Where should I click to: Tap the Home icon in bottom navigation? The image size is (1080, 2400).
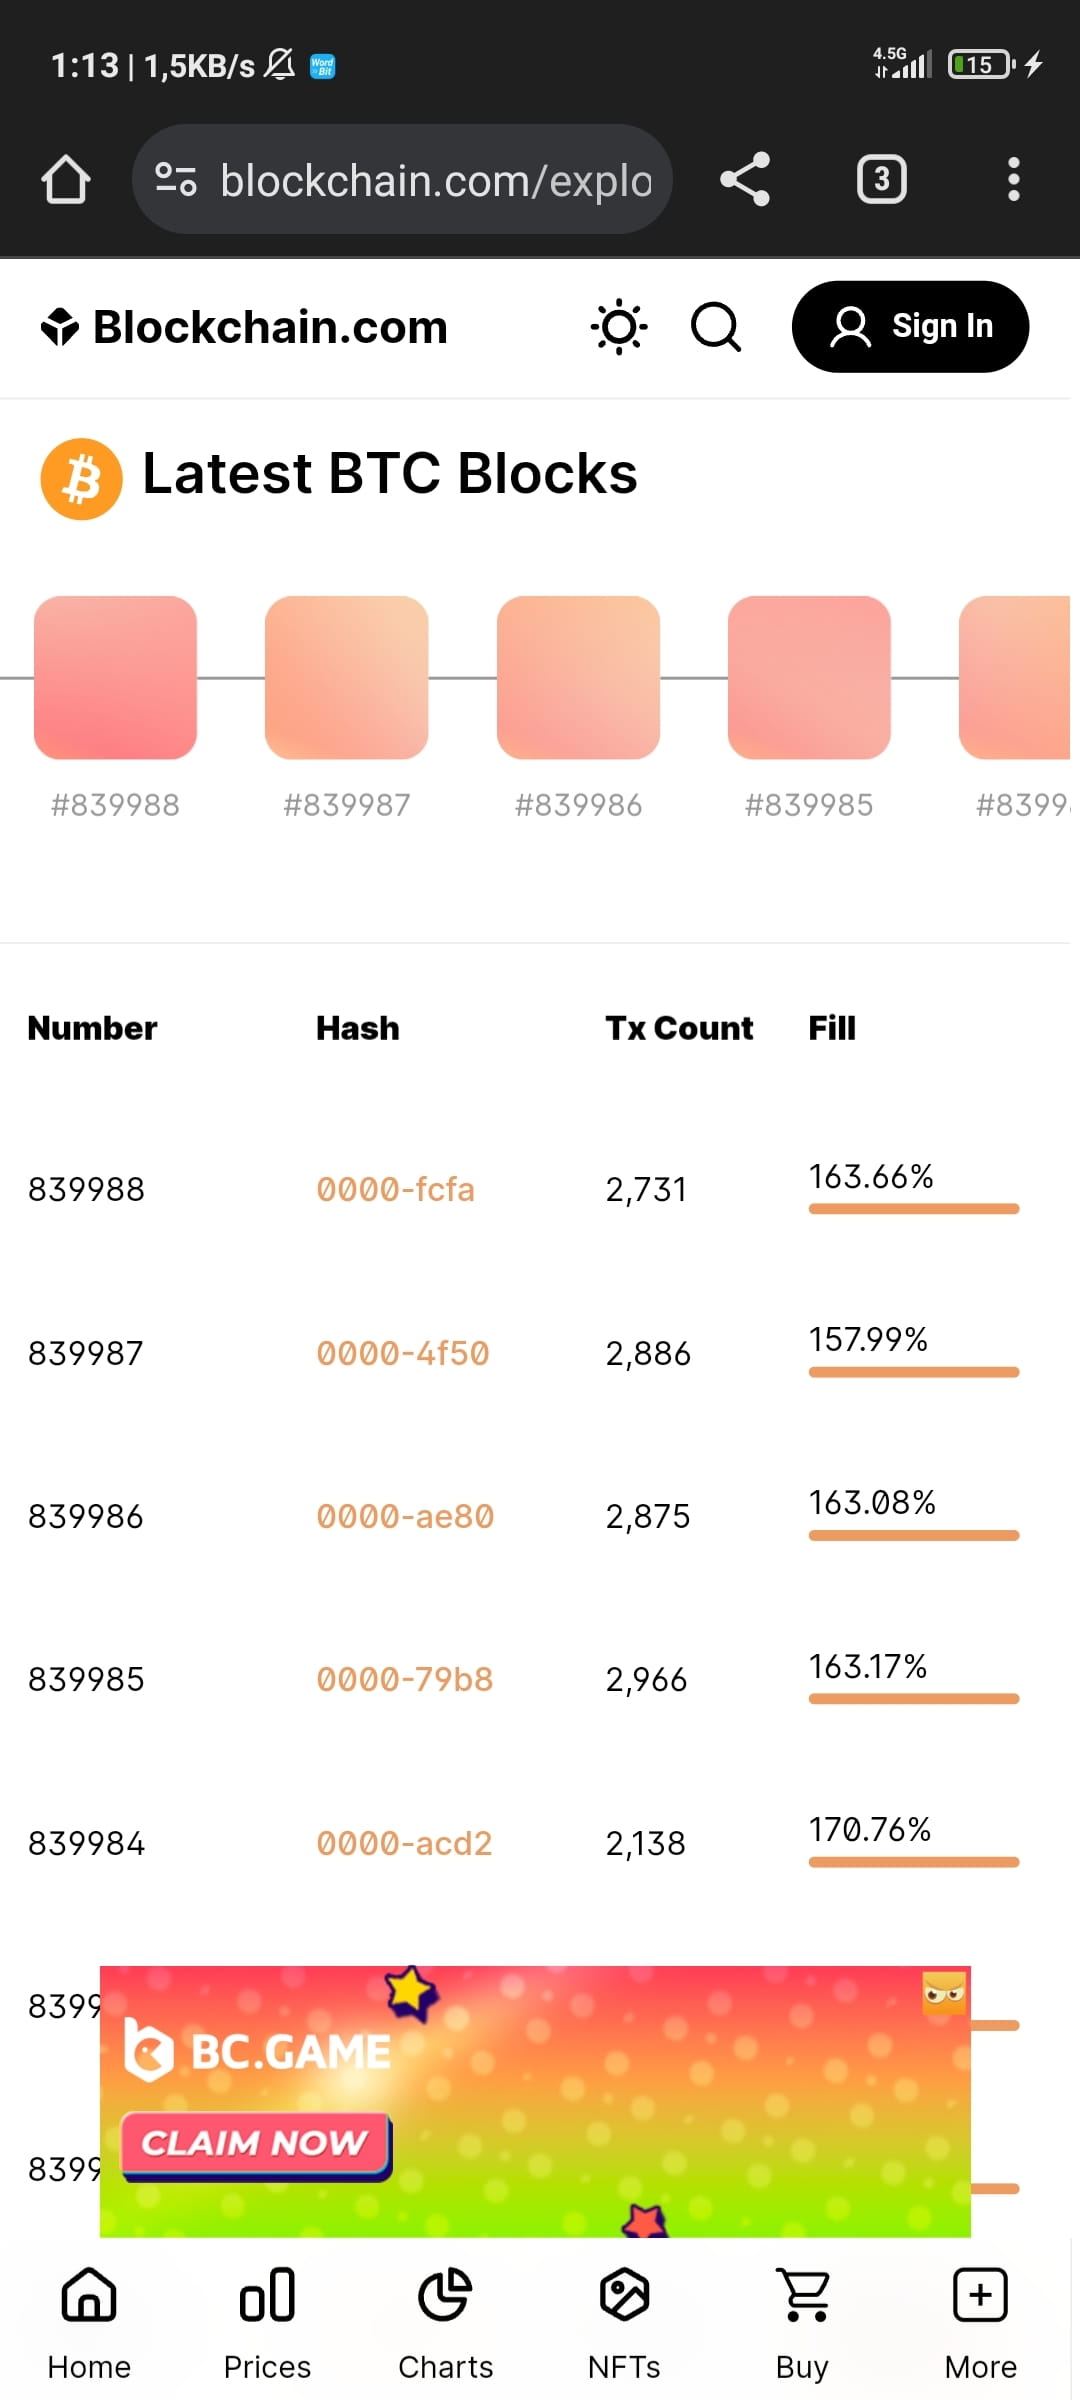pyautogui.click(x=88, y=2295)
